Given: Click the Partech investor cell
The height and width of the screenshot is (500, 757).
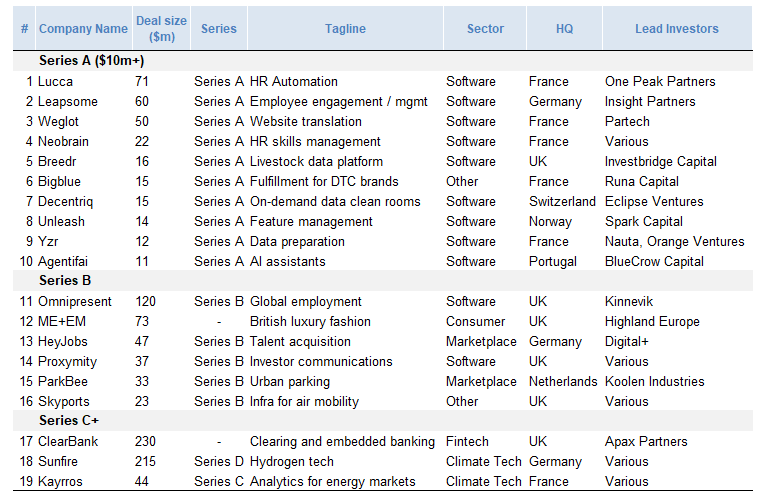Looking at the screenshot, I should 627,122.
